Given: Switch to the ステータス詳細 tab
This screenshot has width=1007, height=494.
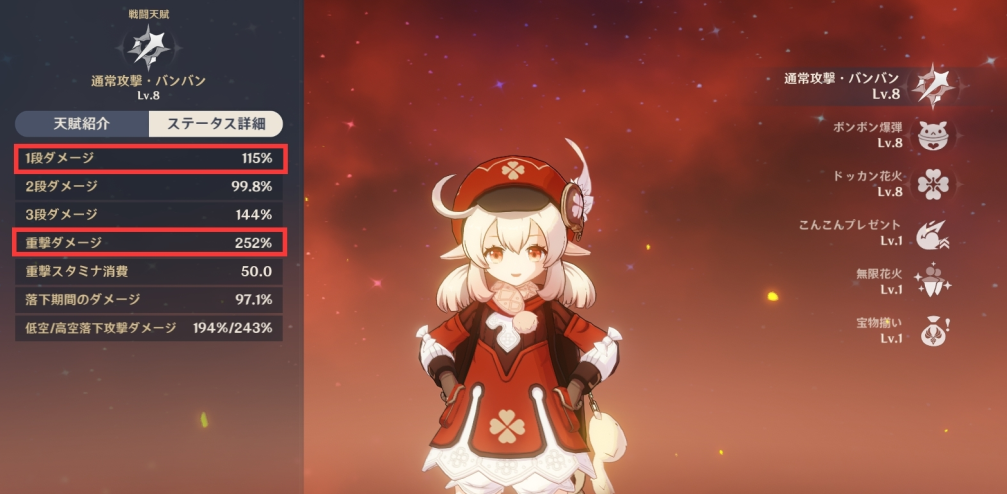Looking at the screenshot, I should [x=216, y=124].
